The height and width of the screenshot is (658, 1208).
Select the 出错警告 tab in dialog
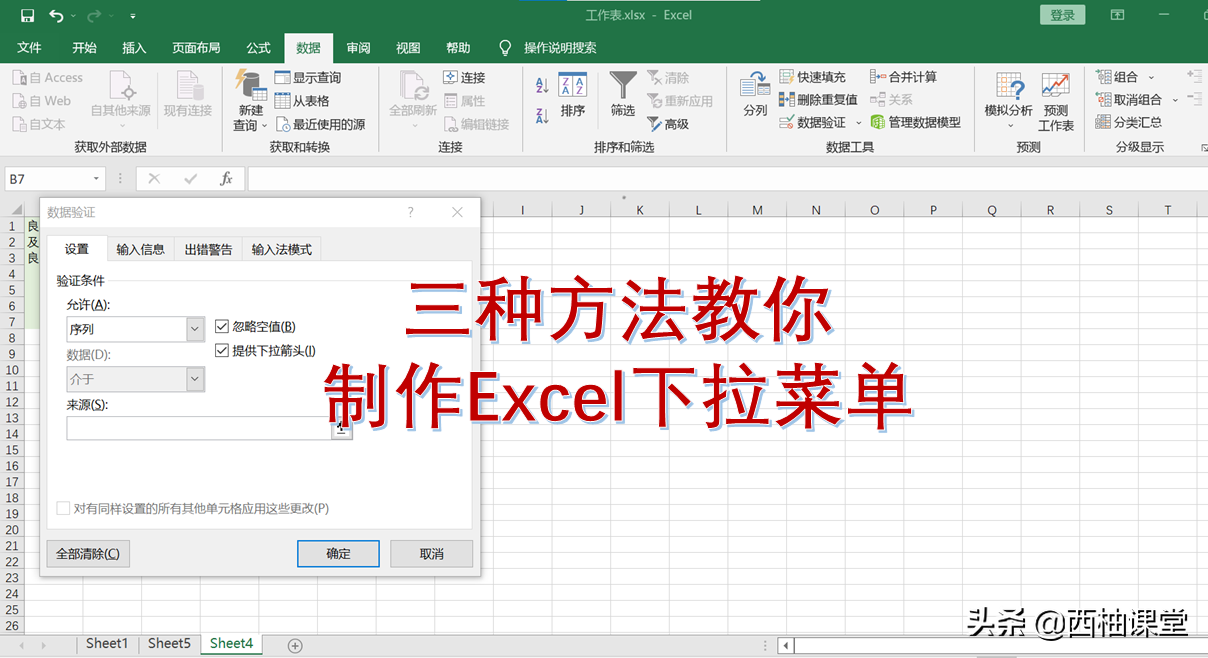(x=208, y=249)
